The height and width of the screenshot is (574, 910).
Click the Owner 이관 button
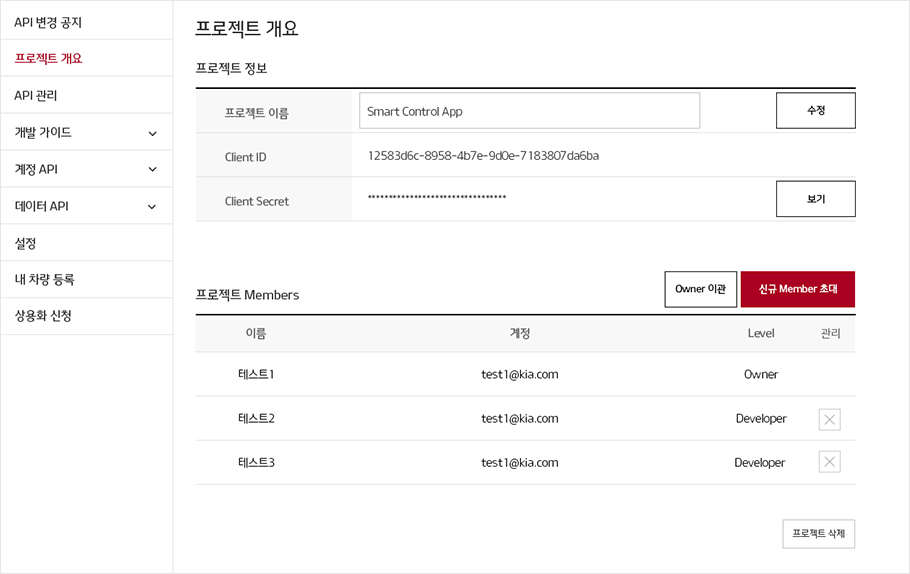coord(700,289)
